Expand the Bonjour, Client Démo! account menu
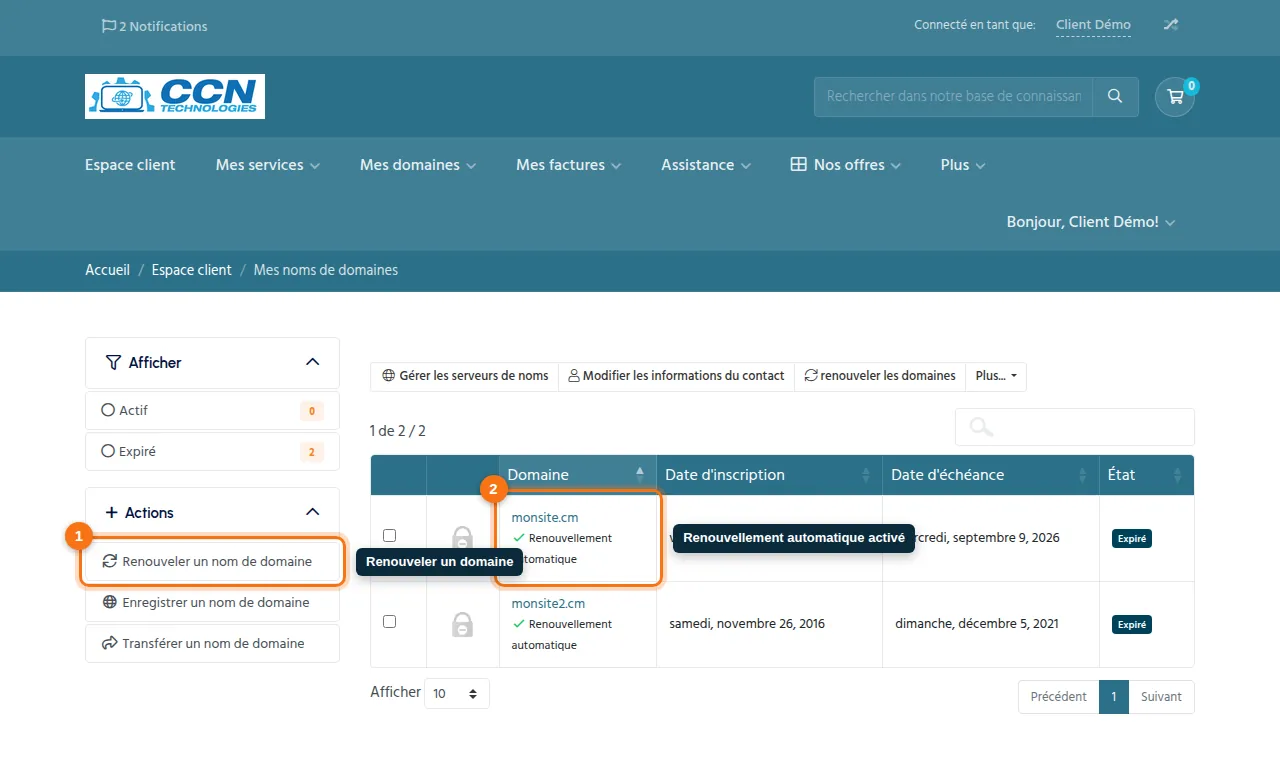1280x760 pixels. [x=1091, y=222]
